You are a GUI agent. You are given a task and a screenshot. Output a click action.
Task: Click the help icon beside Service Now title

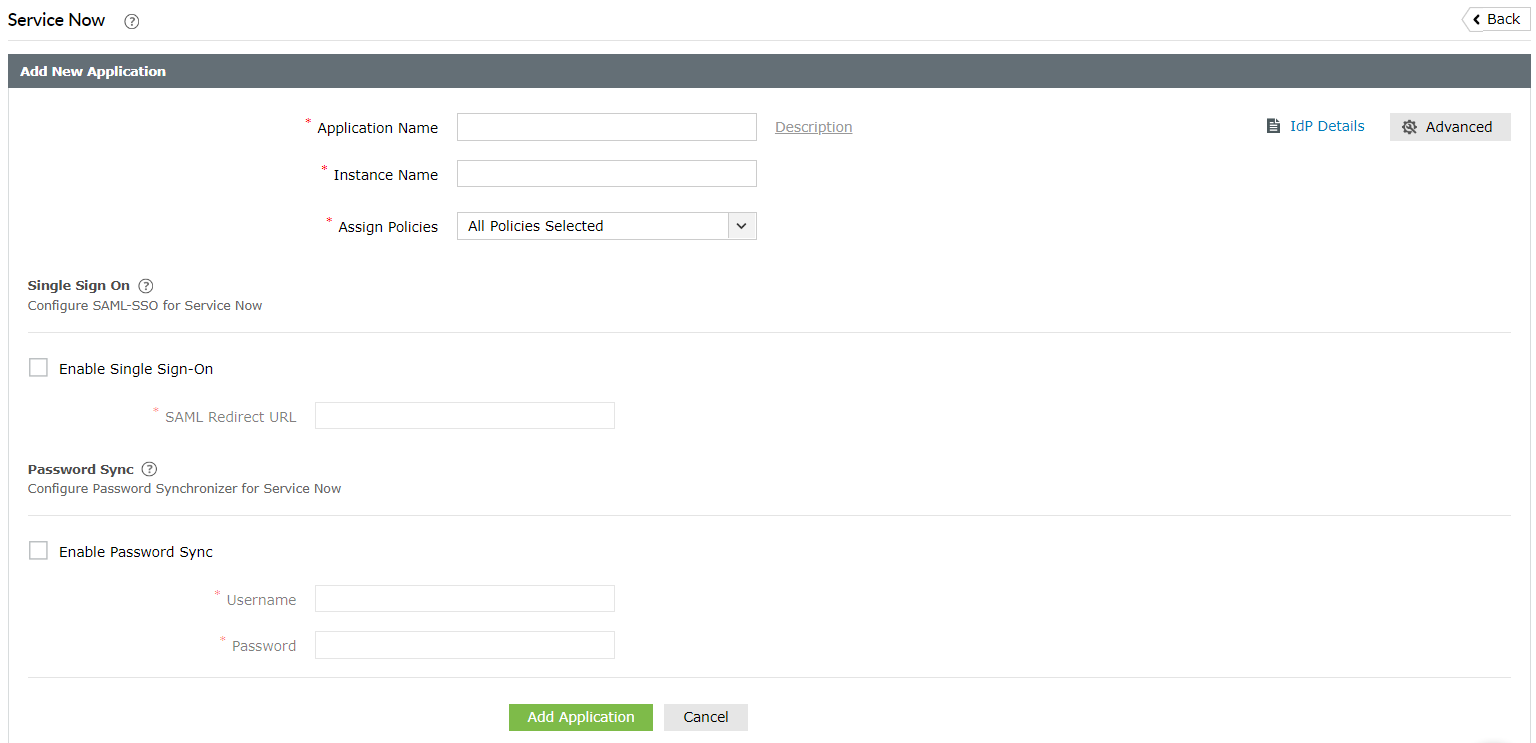pyautogui.click(x=132, y=21)
